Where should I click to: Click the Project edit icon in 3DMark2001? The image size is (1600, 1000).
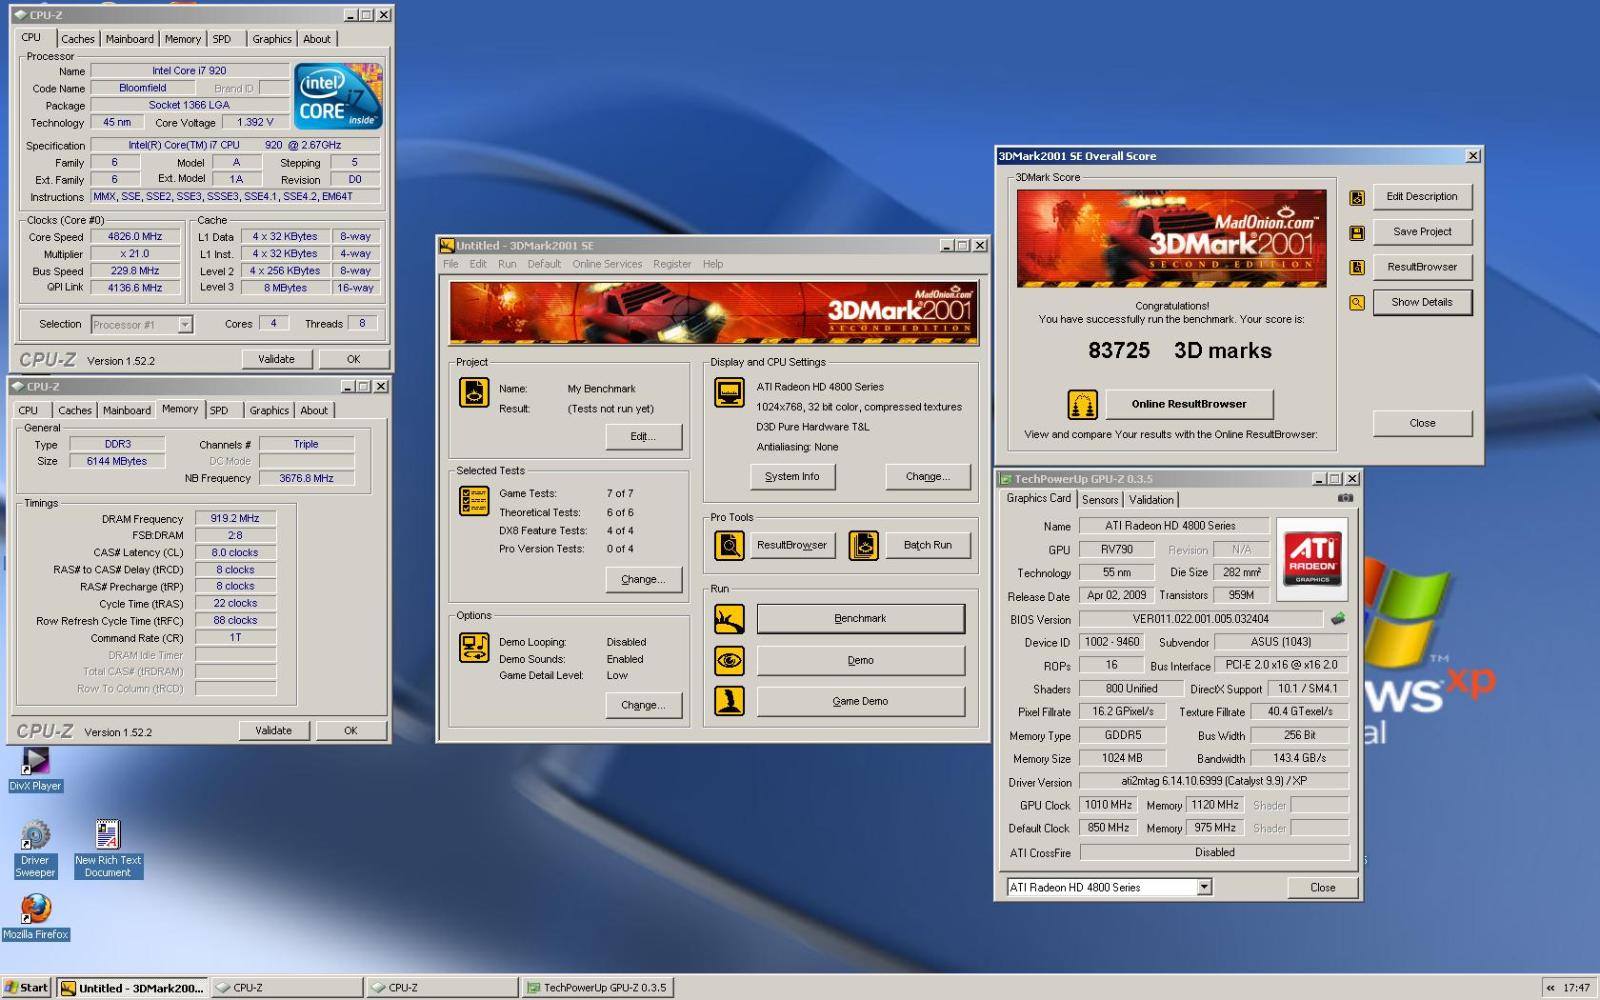click(474, 393)
